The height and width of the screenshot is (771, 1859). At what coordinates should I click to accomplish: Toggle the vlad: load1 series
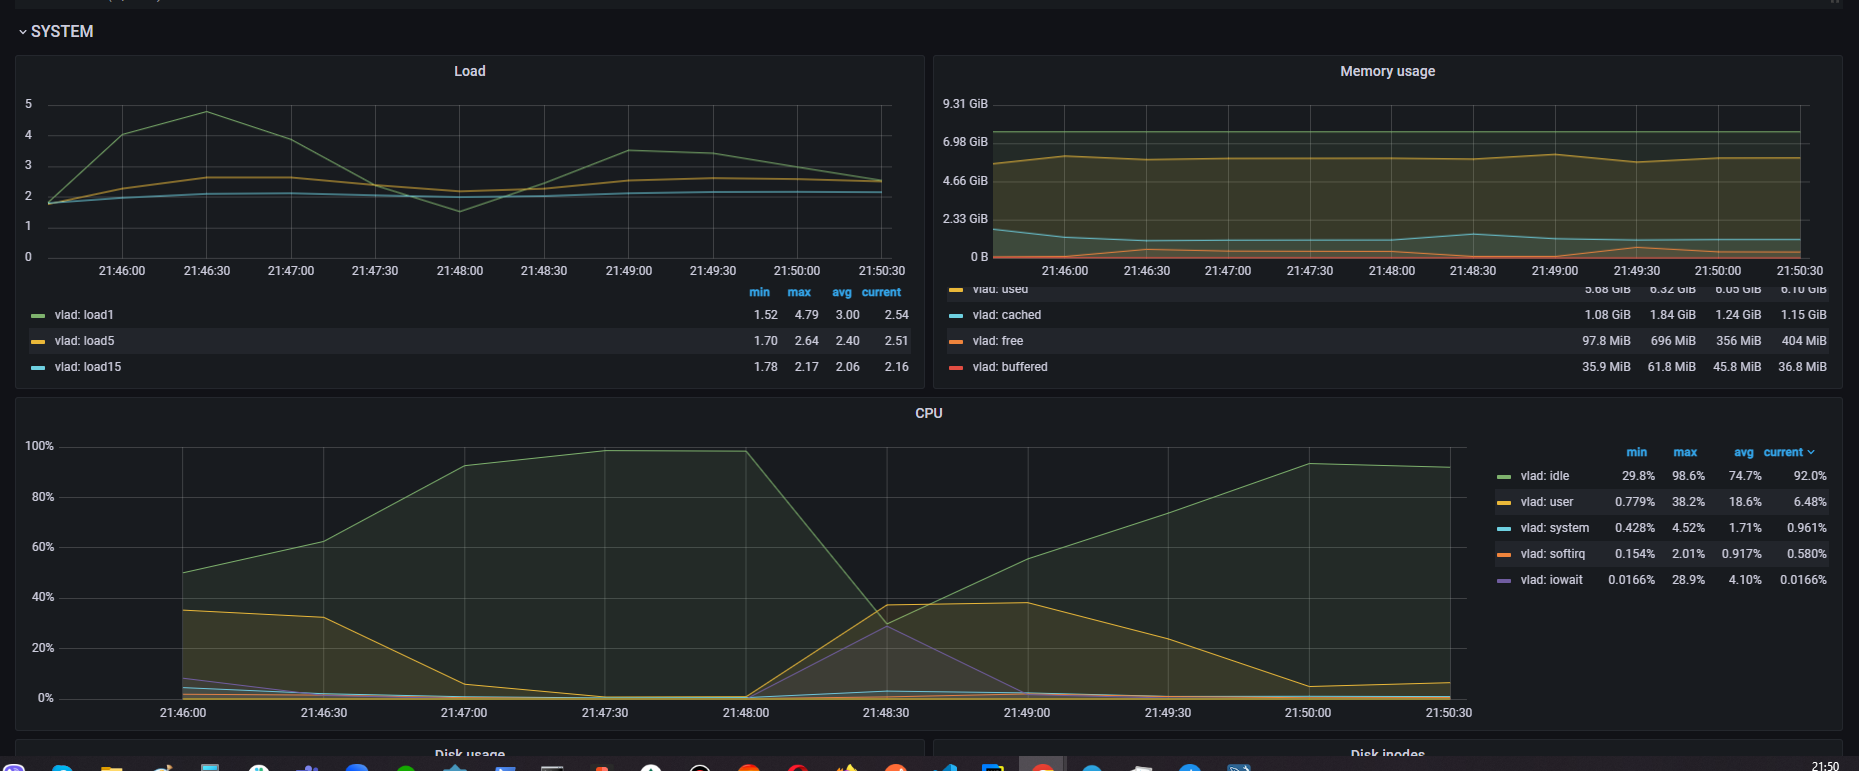[84, 315]
